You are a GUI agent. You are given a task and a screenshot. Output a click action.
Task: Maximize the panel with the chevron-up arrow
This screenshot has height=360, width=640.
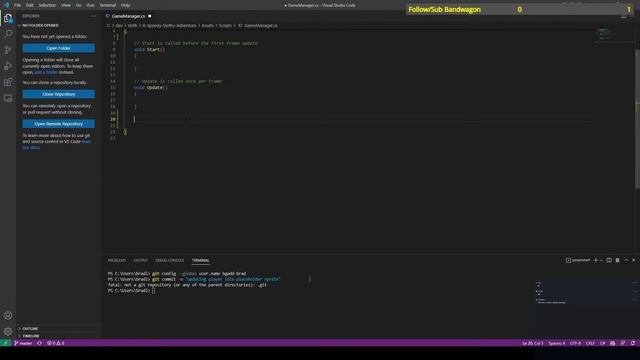[626, 260]
